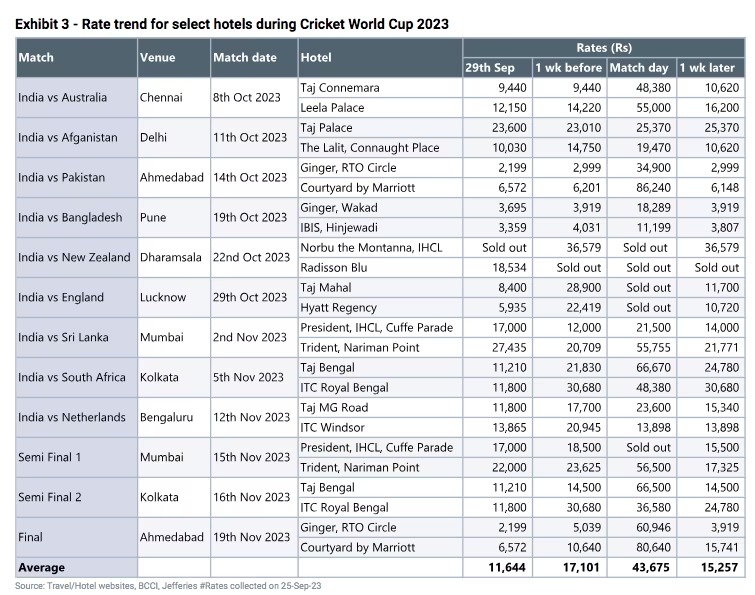Click the '15th Nov 2023' date cell
This screenshot has width=755, height=595.
(x=254, y=457)
